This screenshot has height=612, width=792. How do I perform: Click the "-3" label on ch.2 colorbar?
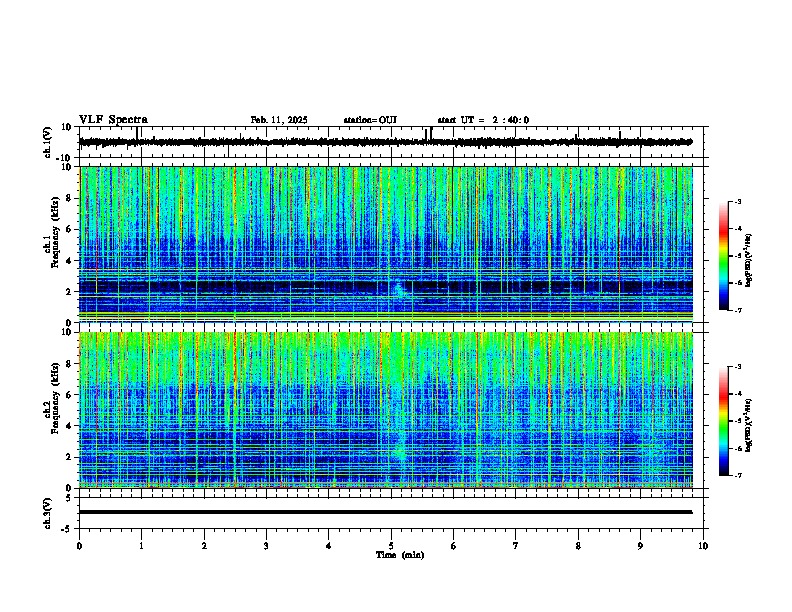point(738,367)
